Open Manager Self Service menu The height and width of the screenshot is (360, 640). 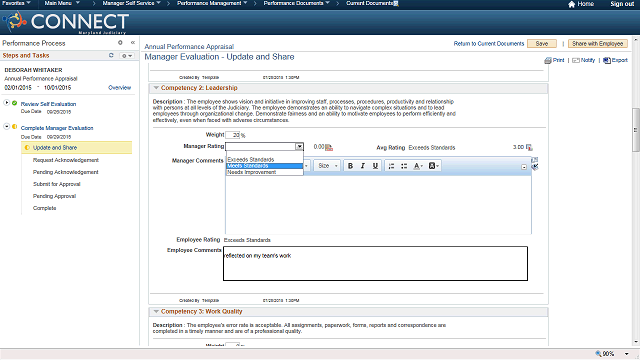[131, 3]
